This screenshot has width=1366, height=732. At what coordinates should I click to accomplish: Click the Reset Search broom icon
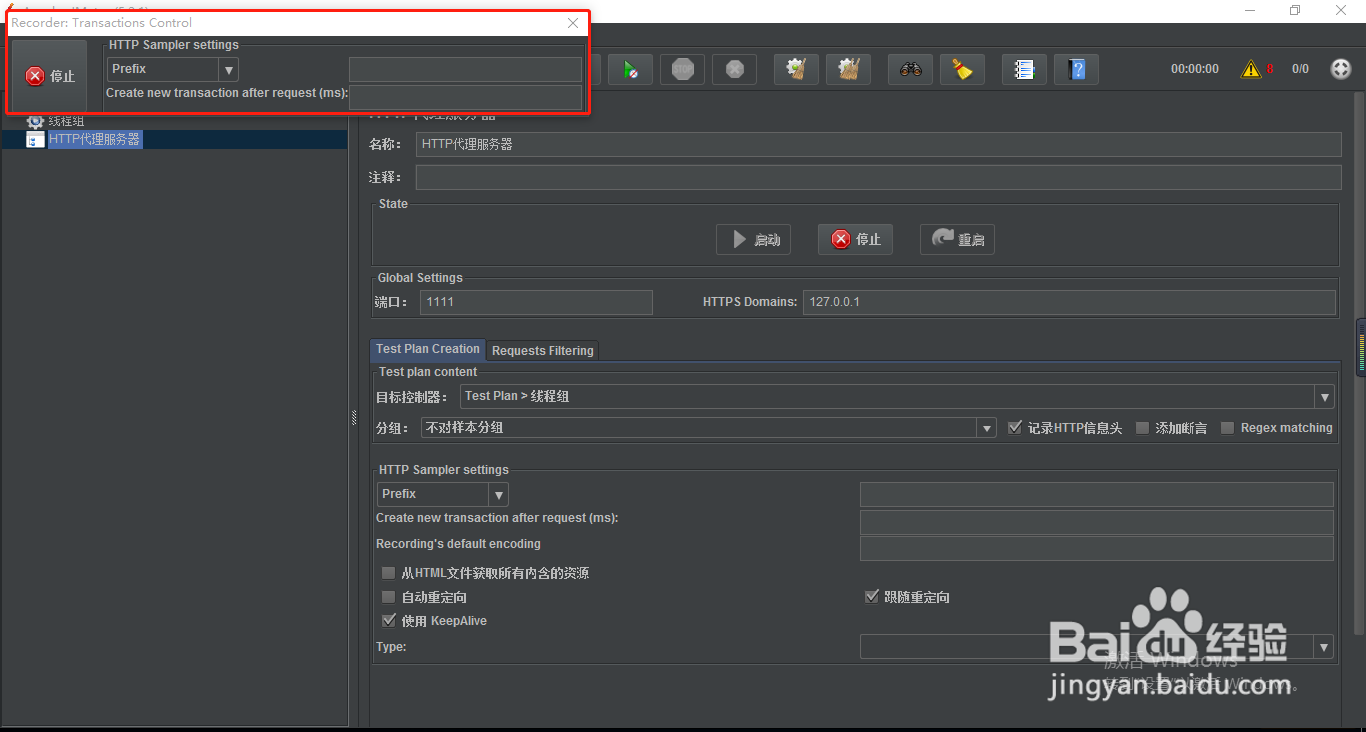(963, 69)
